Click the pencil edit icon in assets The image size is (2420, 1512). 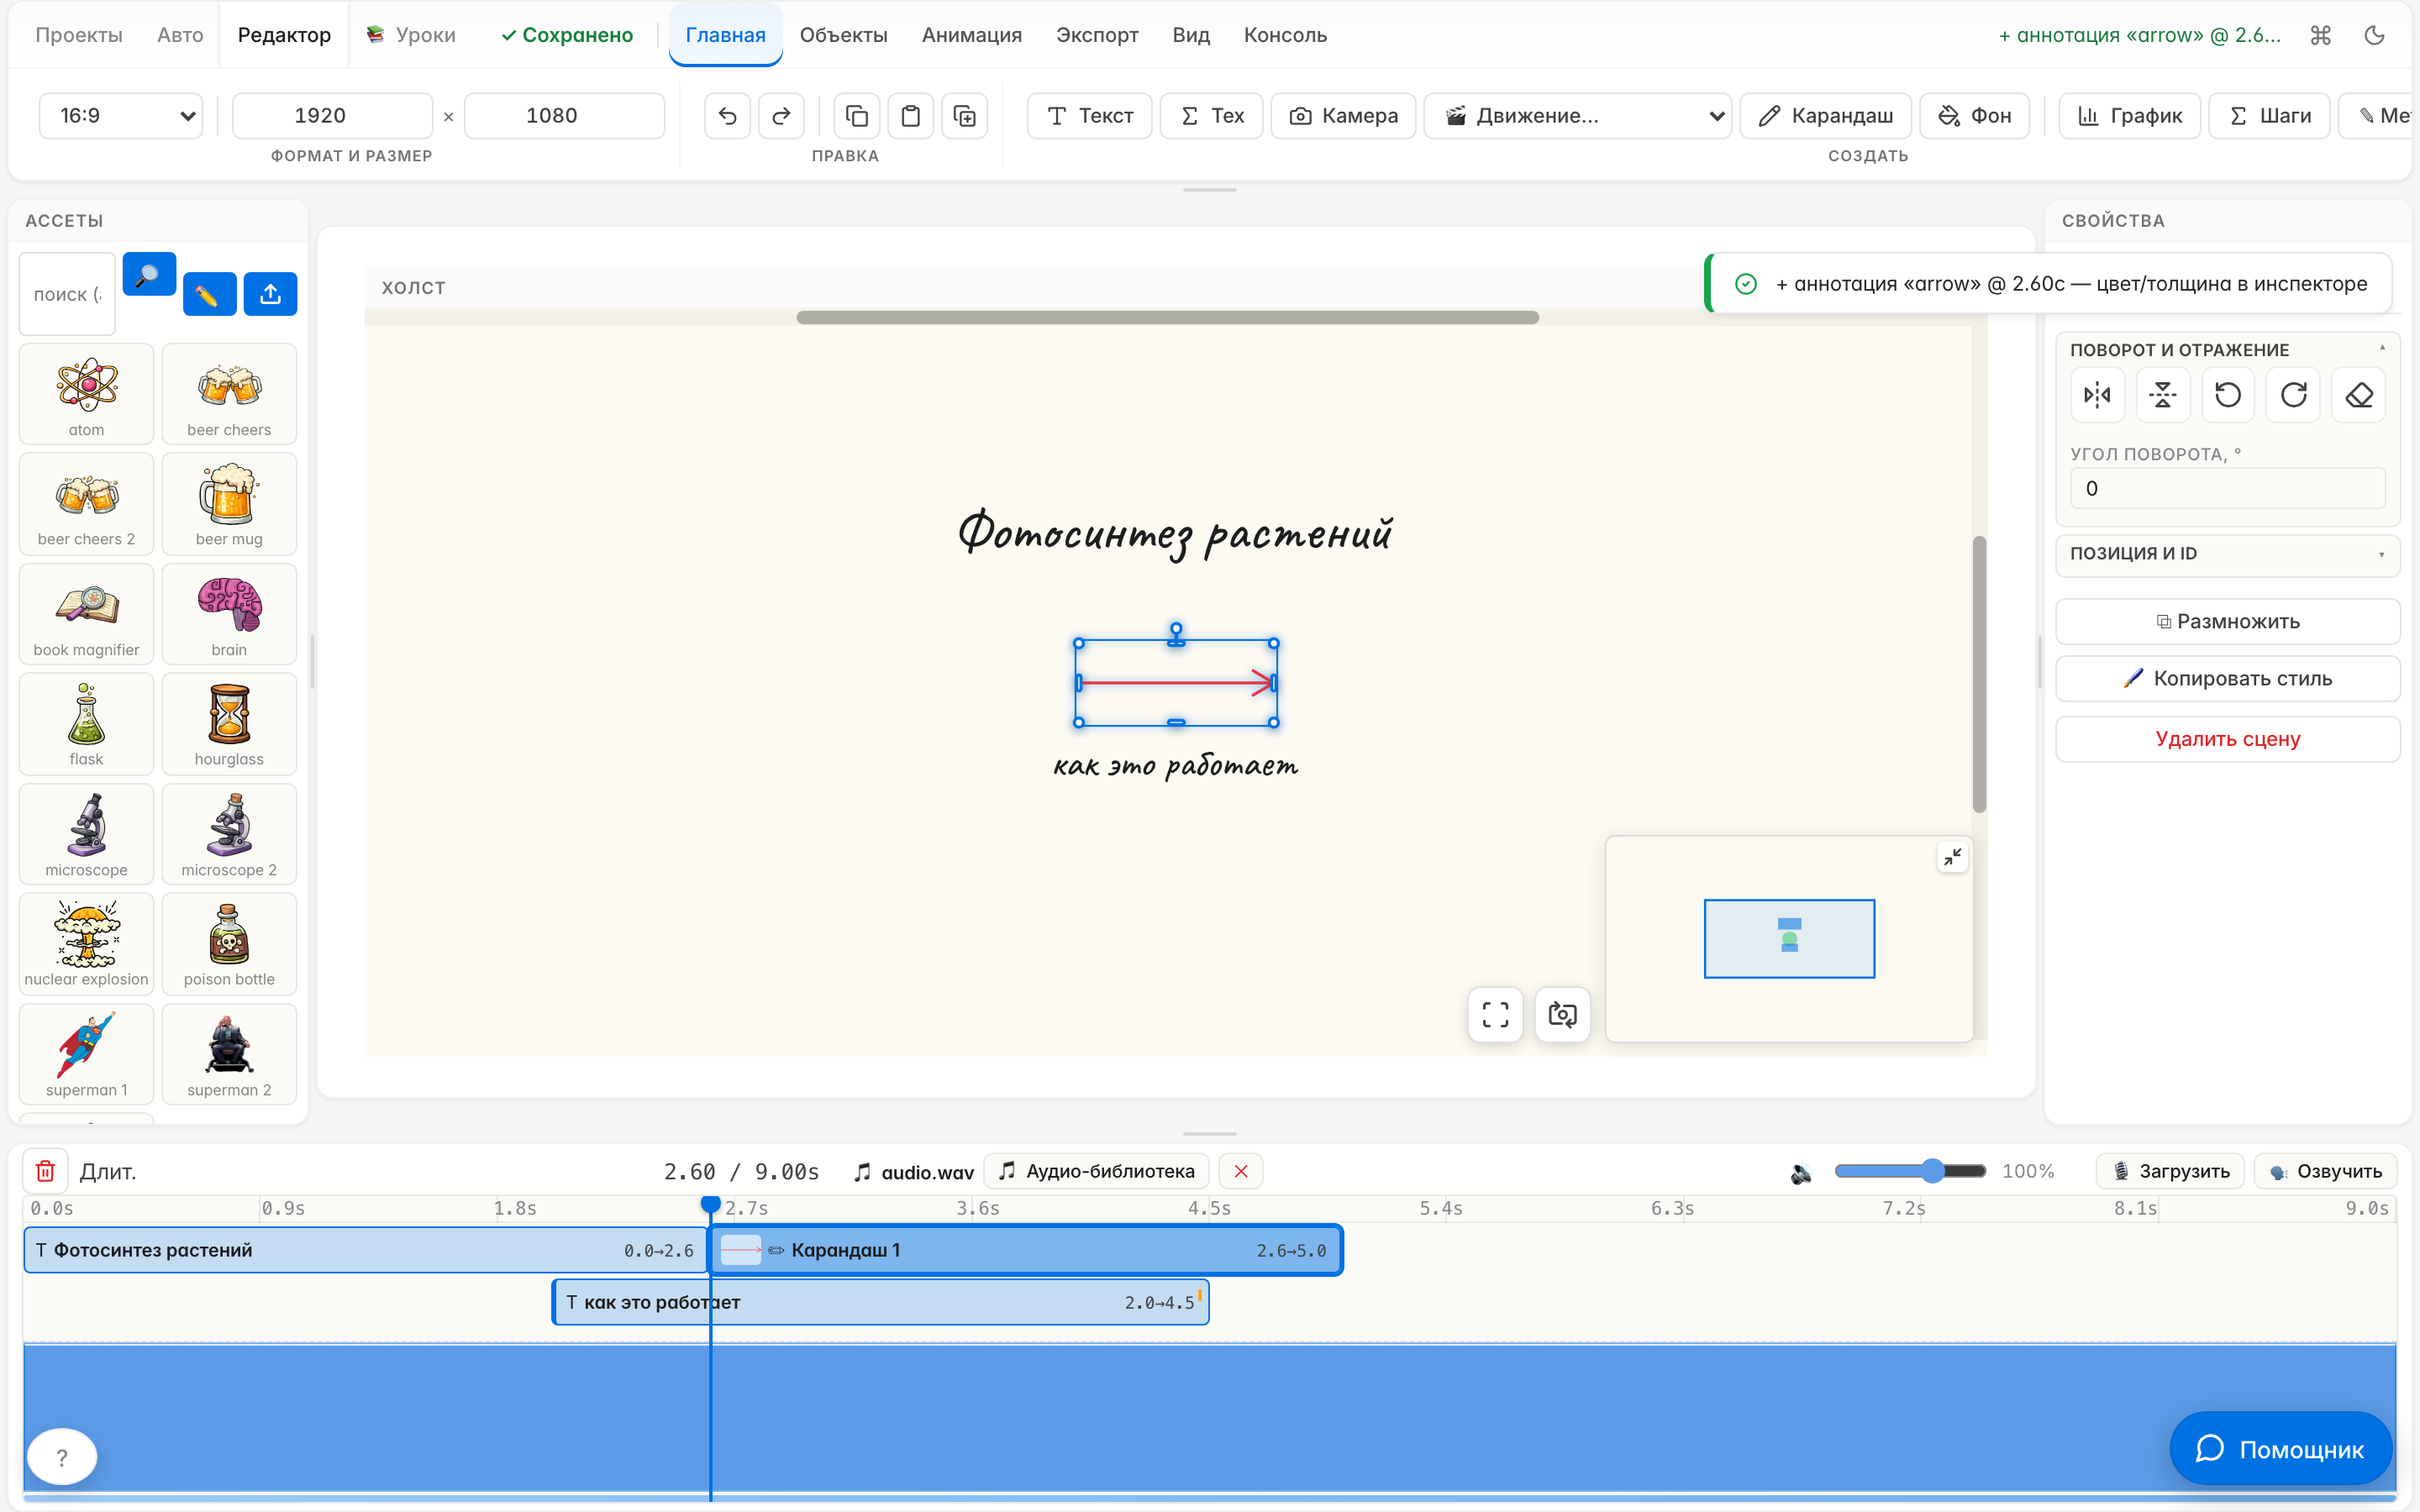tap(209, 294)
